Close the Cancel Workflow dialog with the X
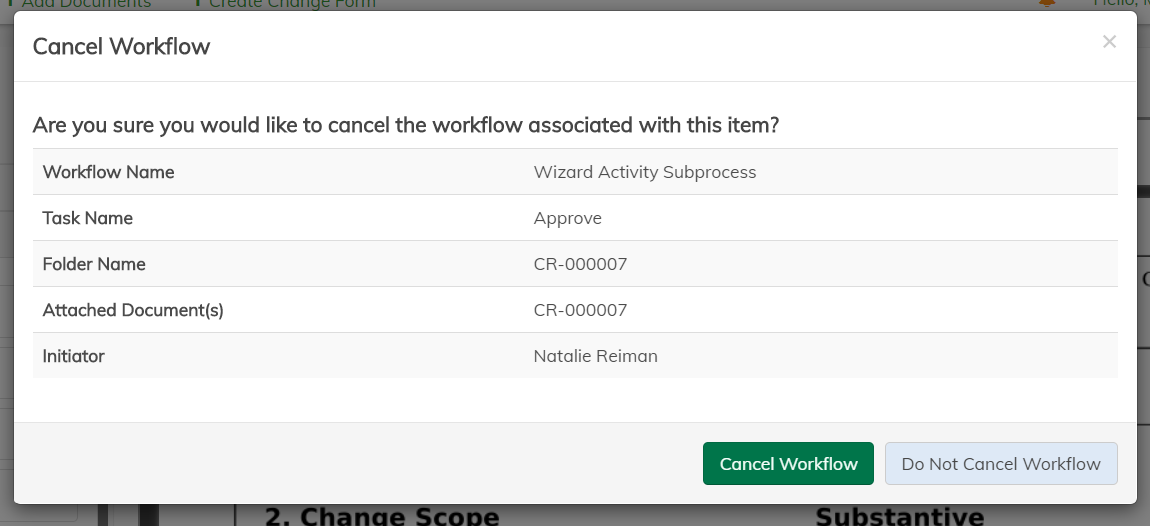The width and height of the screenshot is (1150, 526). 1109,42
